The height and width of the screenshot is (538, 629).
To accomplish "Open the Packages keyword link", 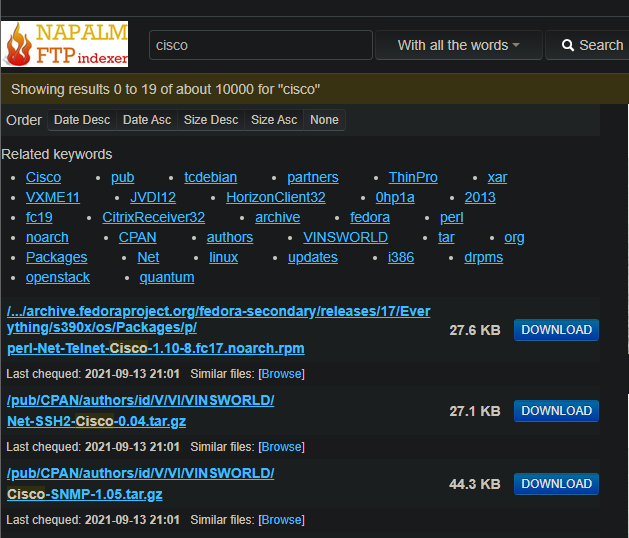I will 56,258.
